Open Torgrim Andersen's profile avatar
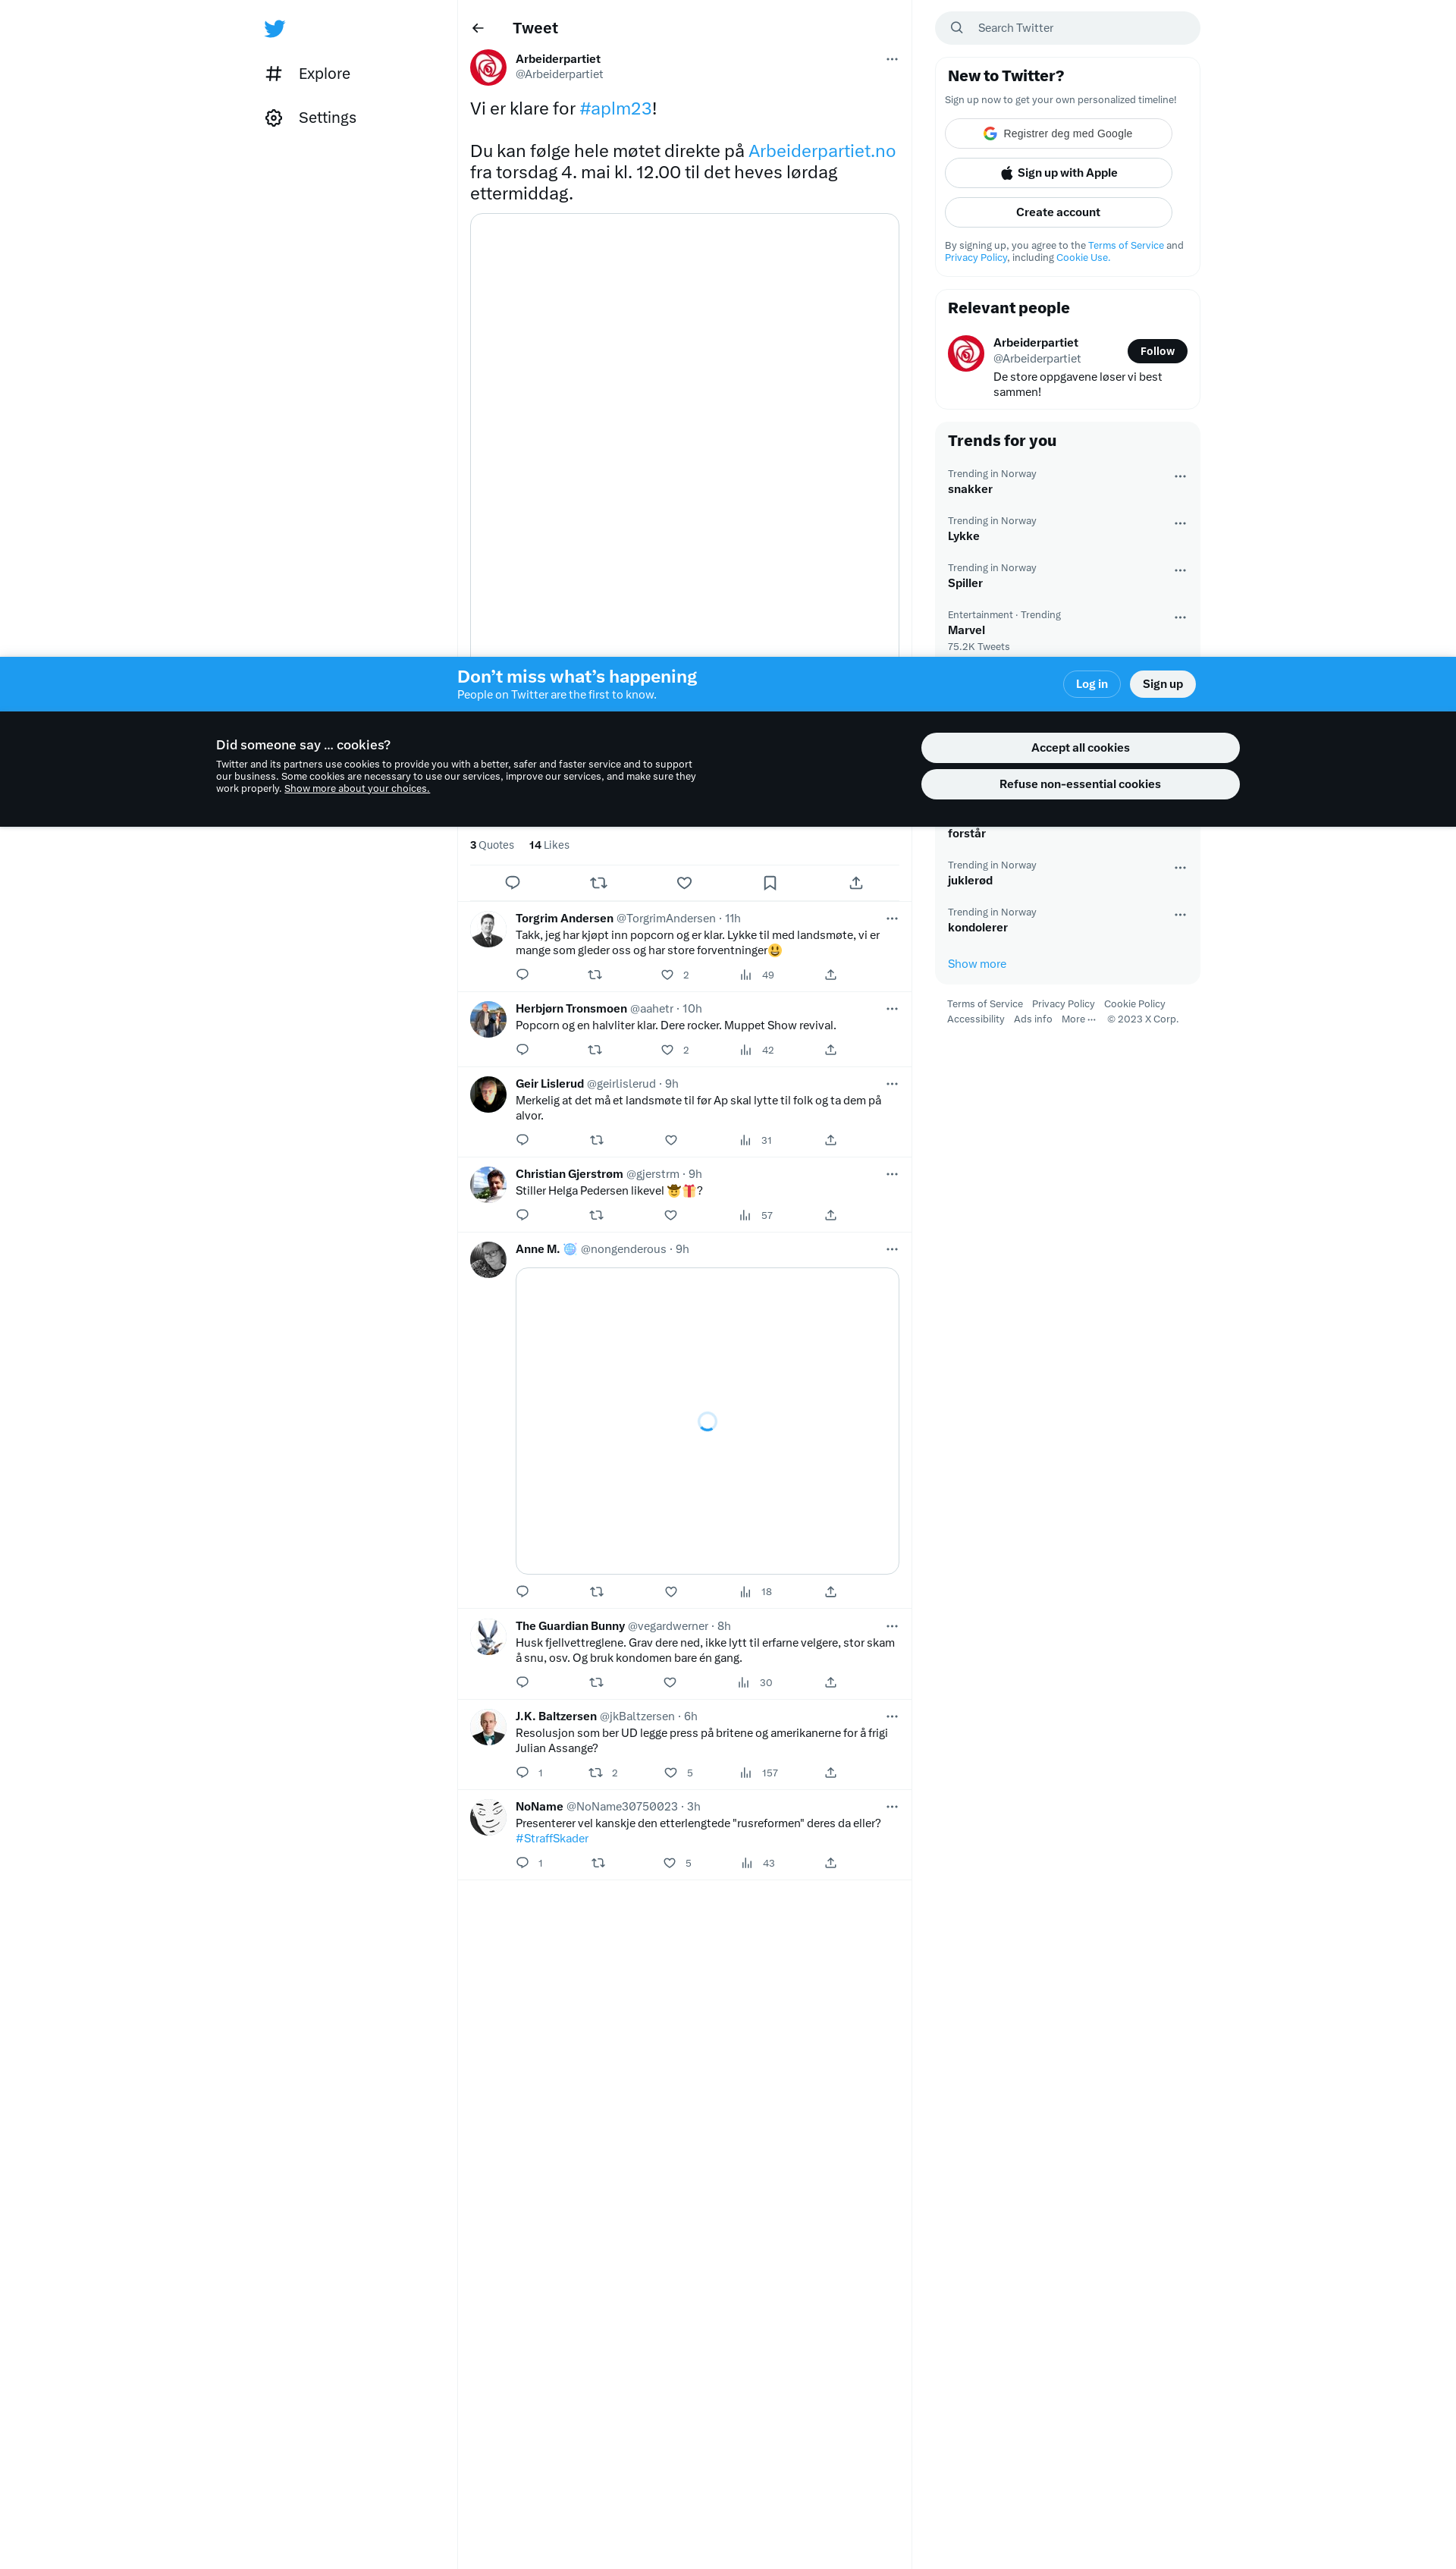Image resolution: width=1456 pixels, height=2569 pixels. click(488, 929)
